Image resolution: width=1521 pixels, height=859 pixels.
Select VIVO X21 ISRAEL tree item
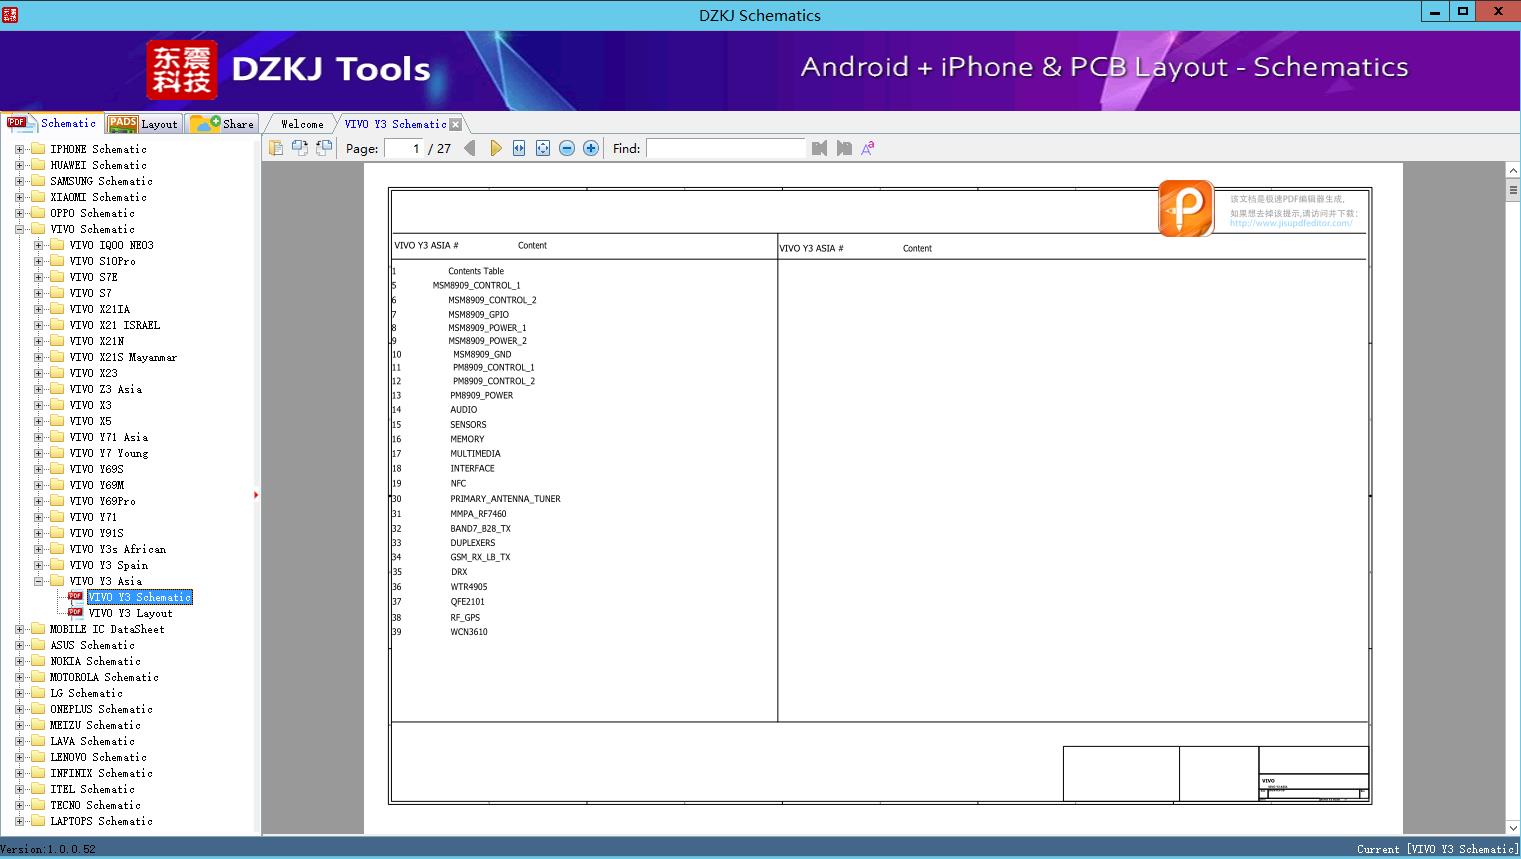point(114,325)
